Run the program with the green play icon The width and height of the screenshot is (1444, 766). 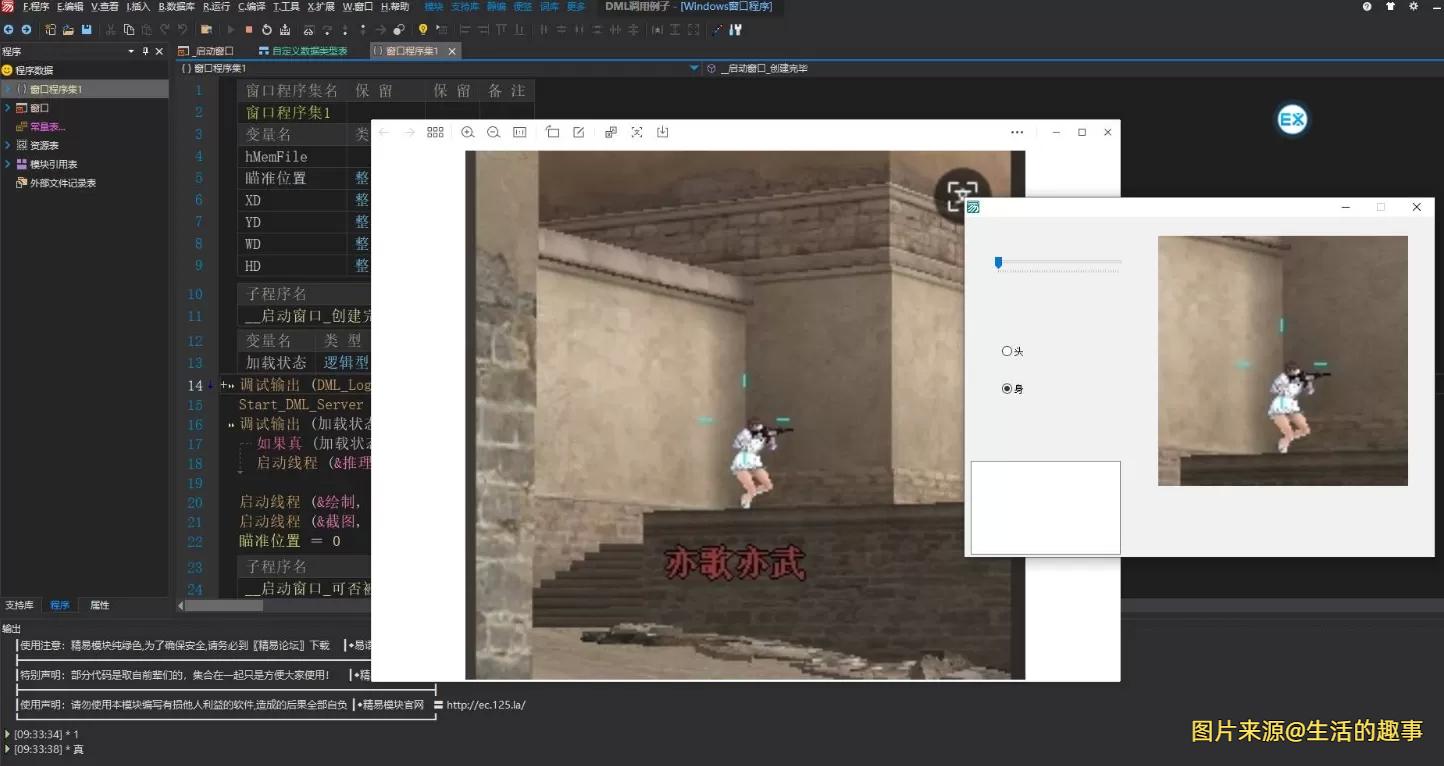tap(231, 29)
